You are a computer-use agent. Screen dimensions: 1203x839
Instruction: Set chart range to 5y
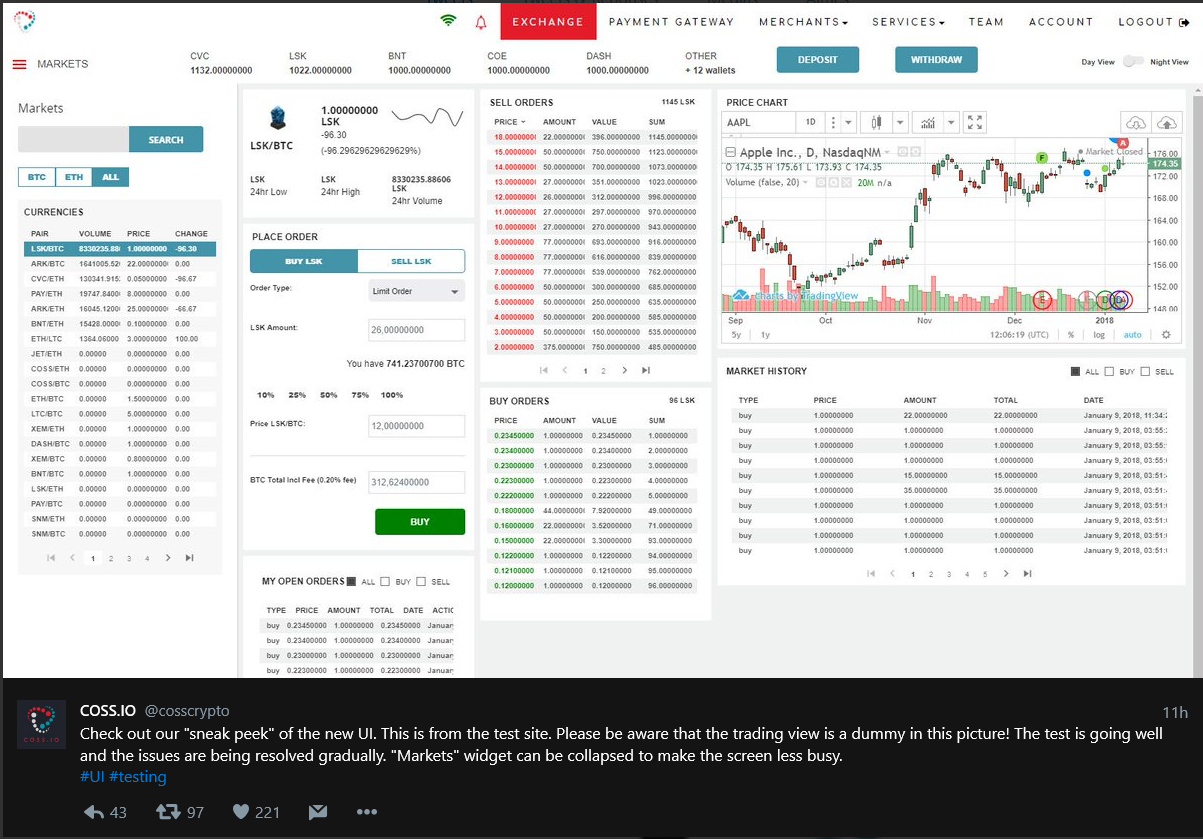[738, 335]
